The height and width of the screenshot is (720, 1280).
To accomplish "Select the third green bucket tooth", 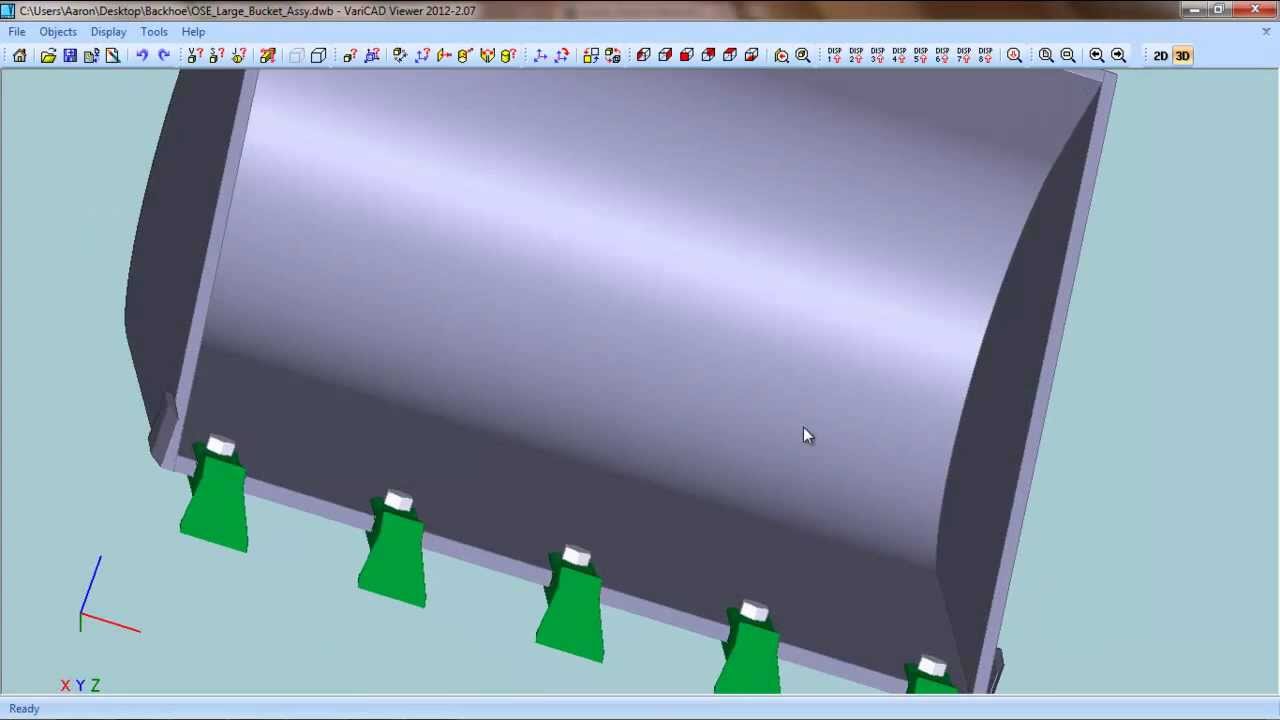I will point(570,612).
